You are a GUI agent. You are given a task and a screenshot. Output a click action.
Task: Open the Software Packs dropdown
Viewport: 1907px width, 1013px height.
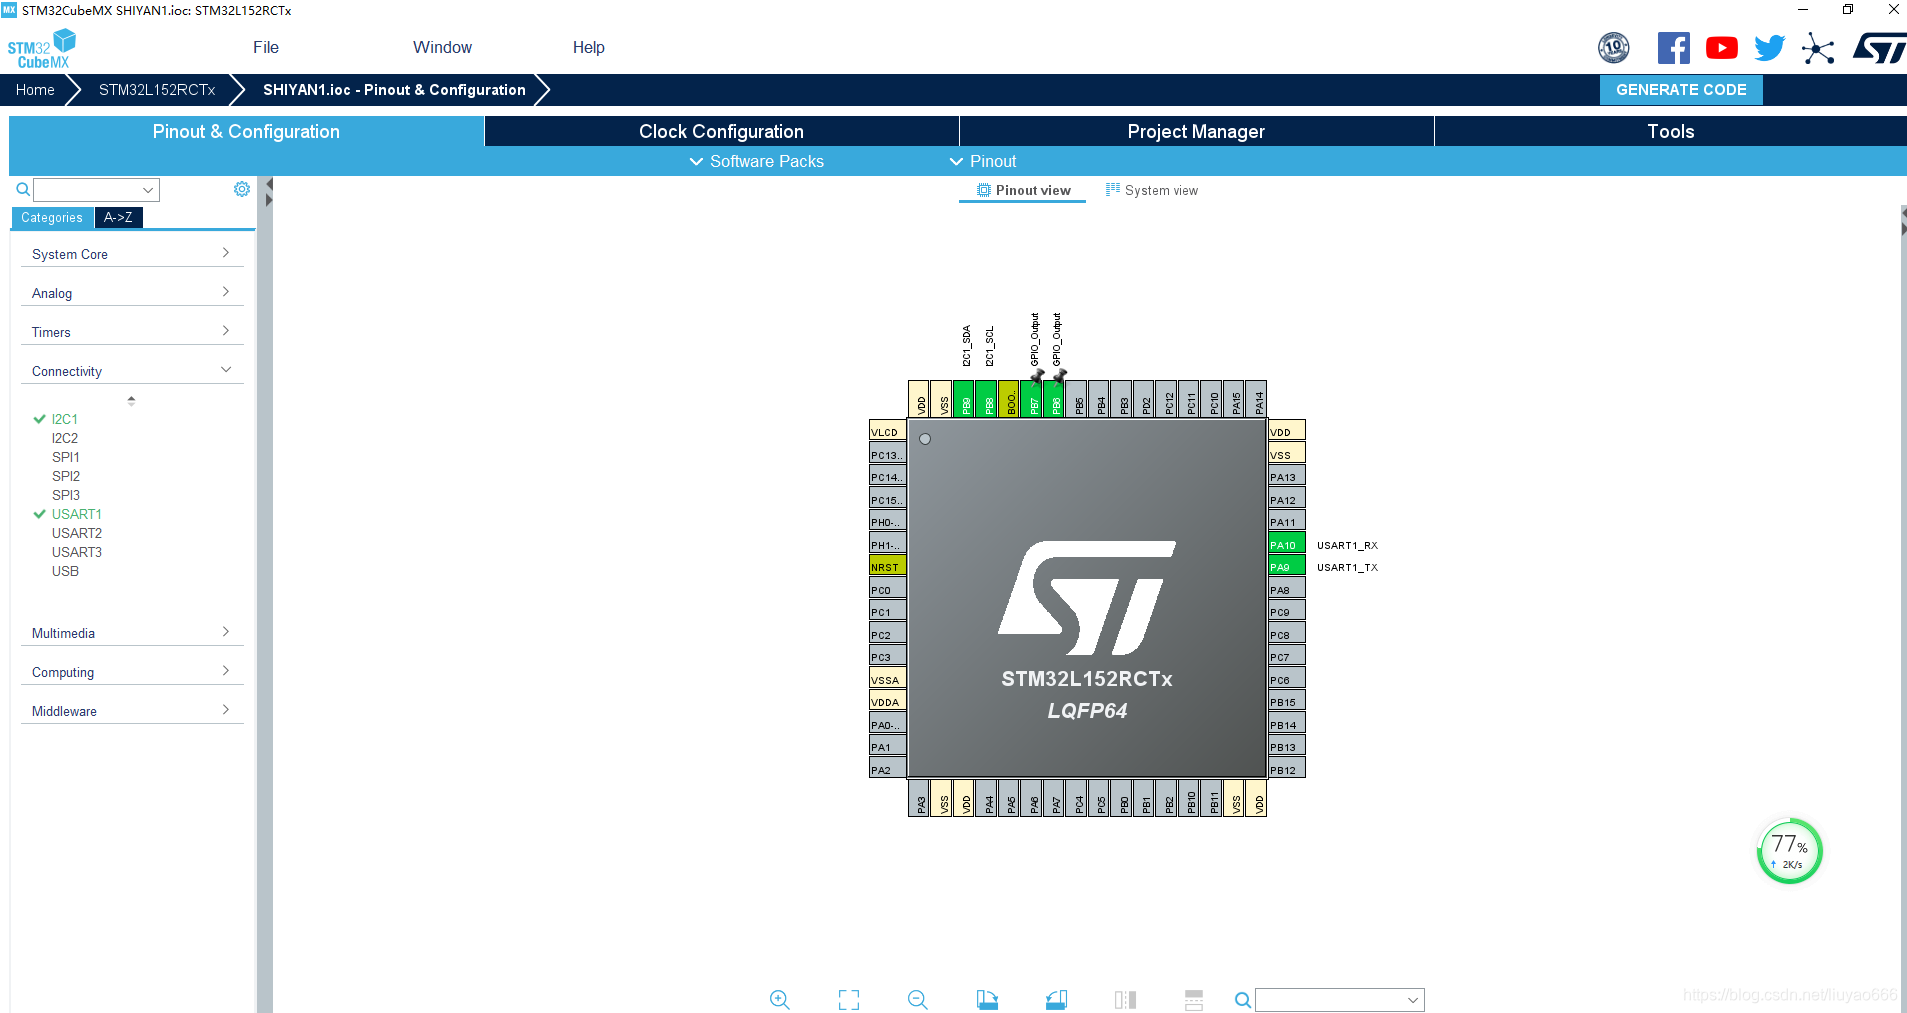pos(757,161)
